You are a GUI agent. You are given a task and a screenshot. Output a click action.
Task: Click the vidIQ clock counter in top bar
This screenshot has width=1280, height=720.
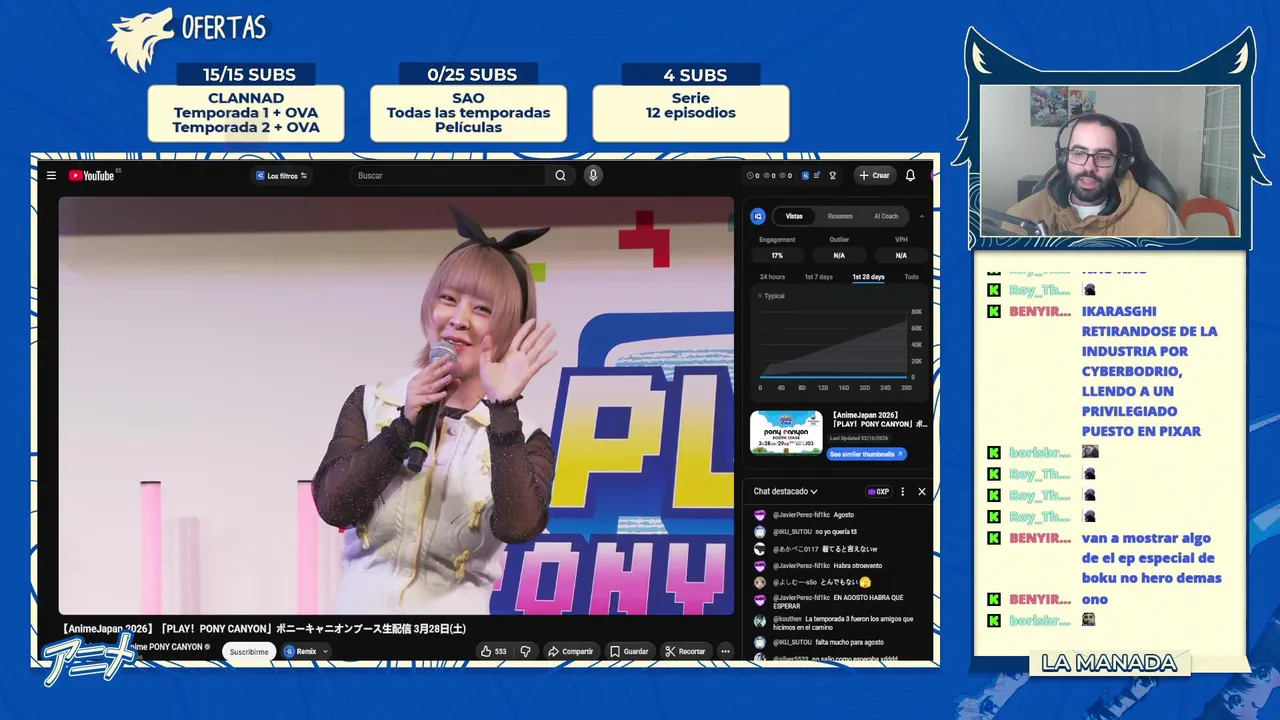(753, 176)
